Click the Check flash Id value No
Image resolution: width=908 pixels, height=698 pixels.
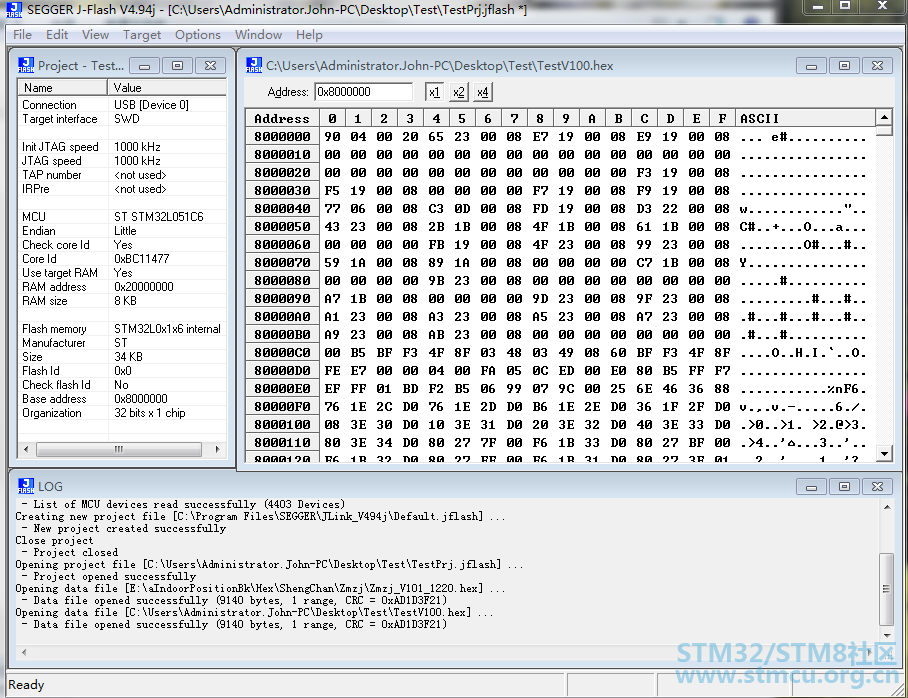point(121,385)
